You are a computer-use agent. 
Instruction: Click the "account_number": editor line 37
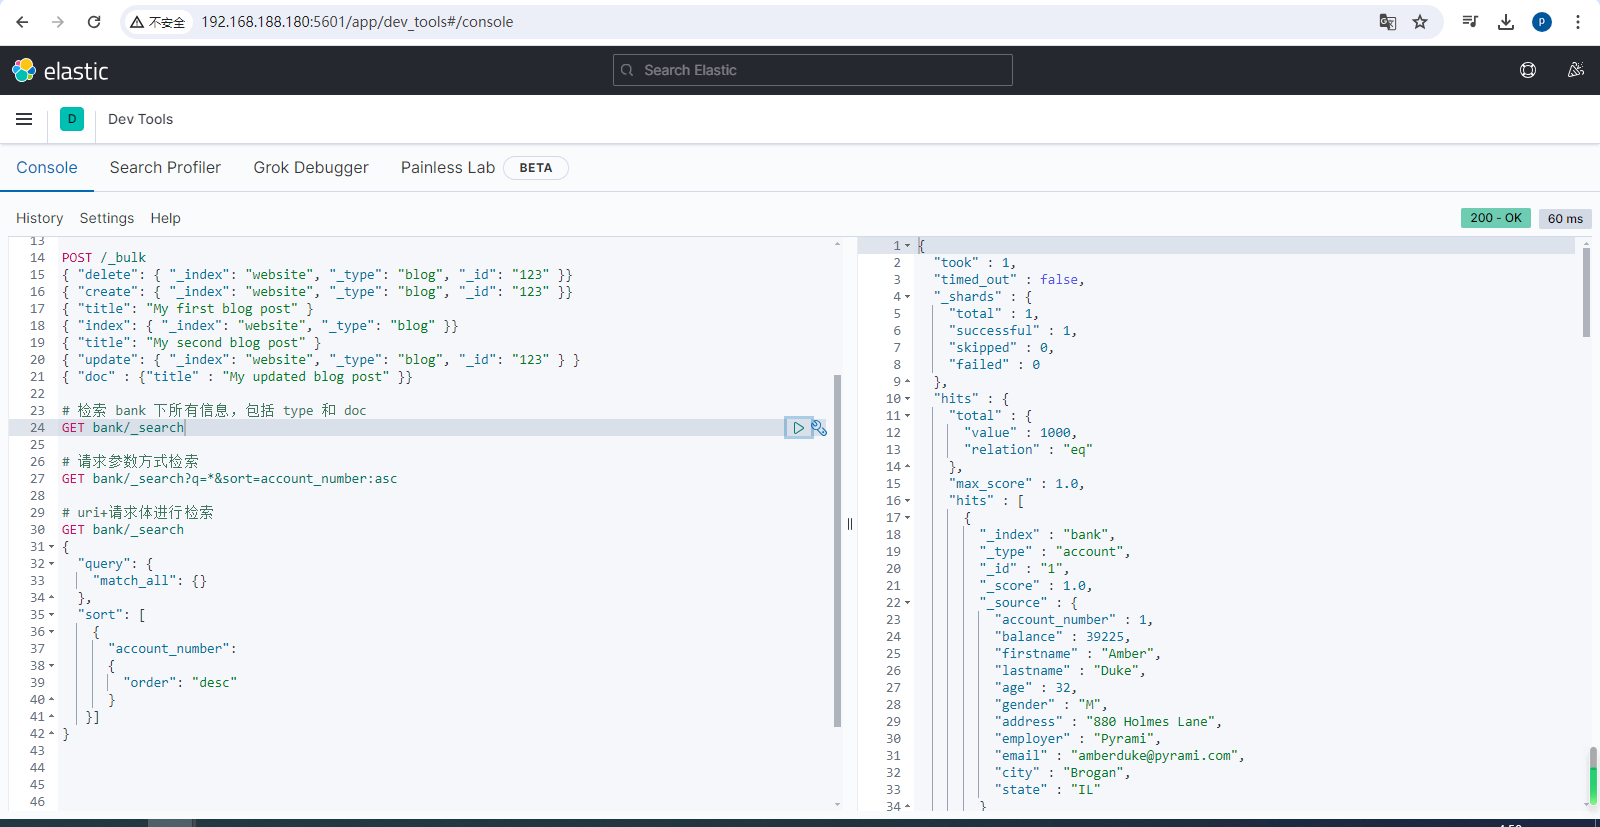(x=172, y=649)
